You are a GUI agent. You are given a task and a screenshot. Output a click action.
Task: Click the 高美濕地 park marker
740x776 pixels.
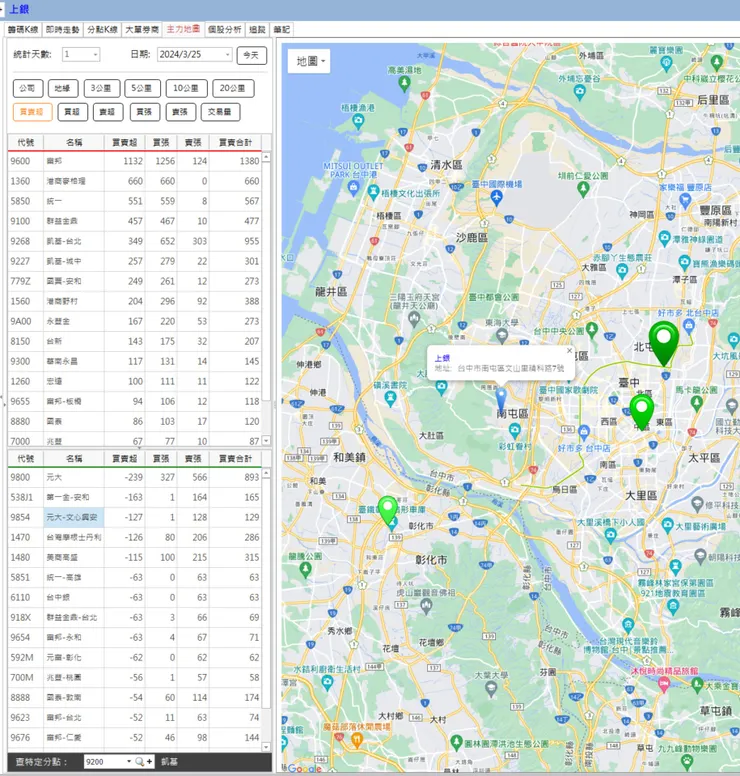point(404,84)
